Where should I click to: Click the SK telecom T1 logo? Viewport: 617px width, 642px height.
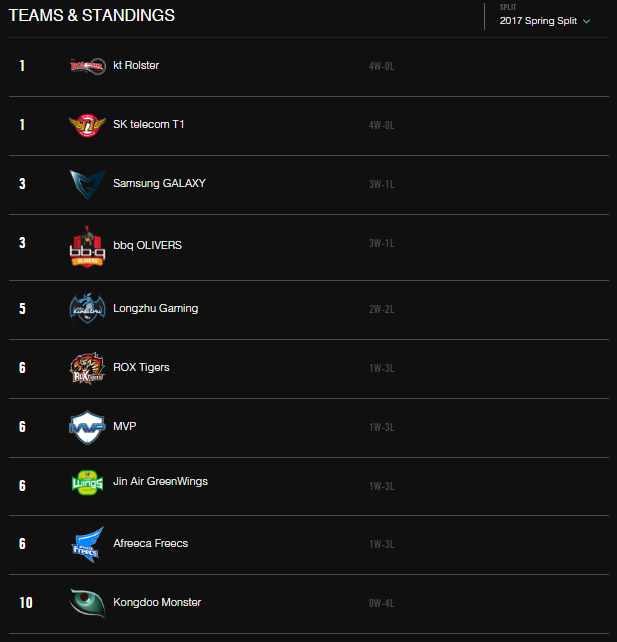tap(87, 125)
